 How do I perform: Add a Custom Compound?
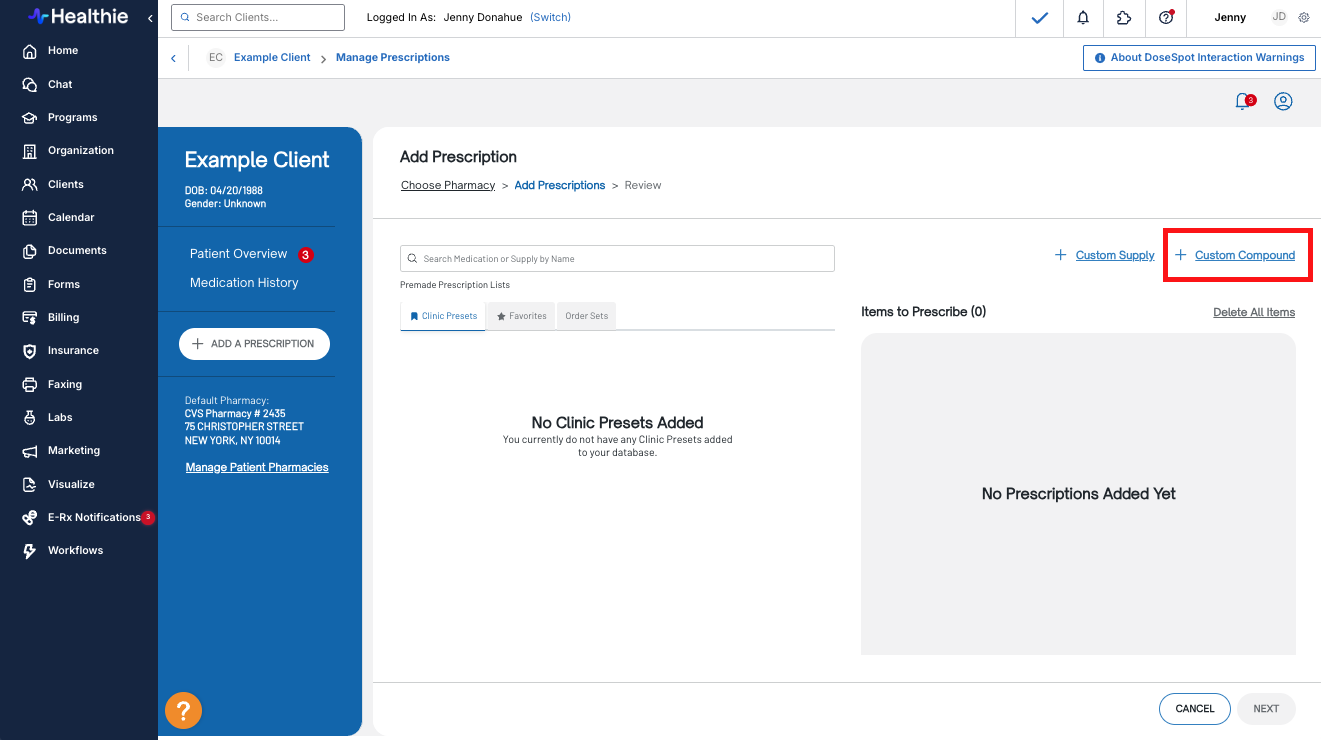1235,256
